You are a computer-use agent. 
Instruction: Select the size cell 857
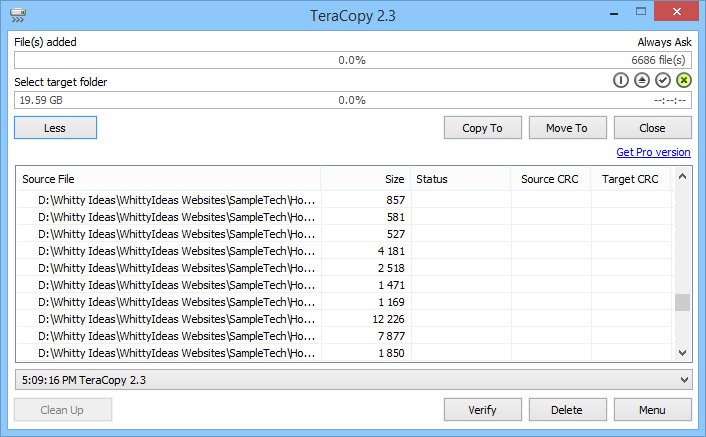click(395, 200)
